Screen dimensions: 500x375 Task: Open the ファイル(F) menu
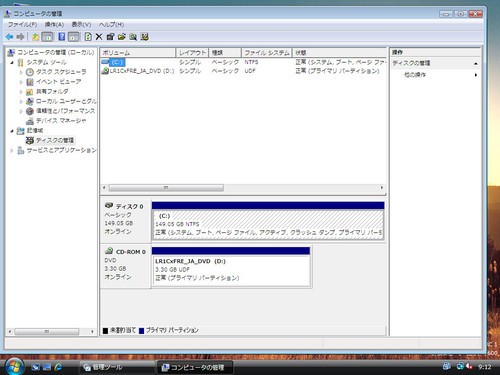pos(22,25)
